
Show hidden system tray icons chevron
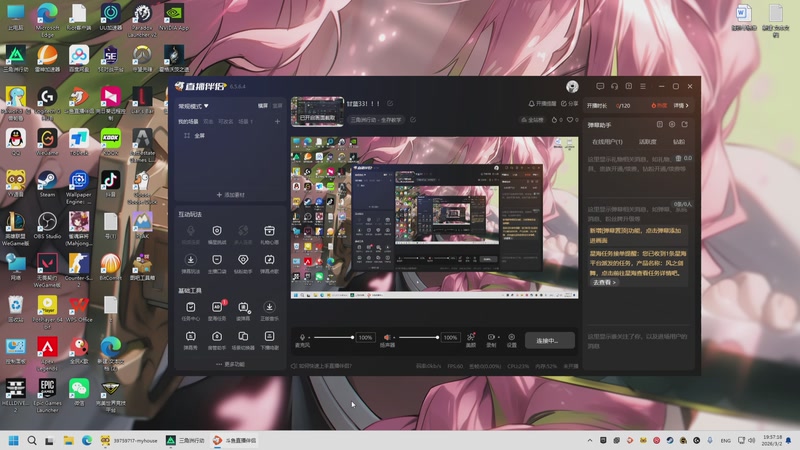pos(590,440)
